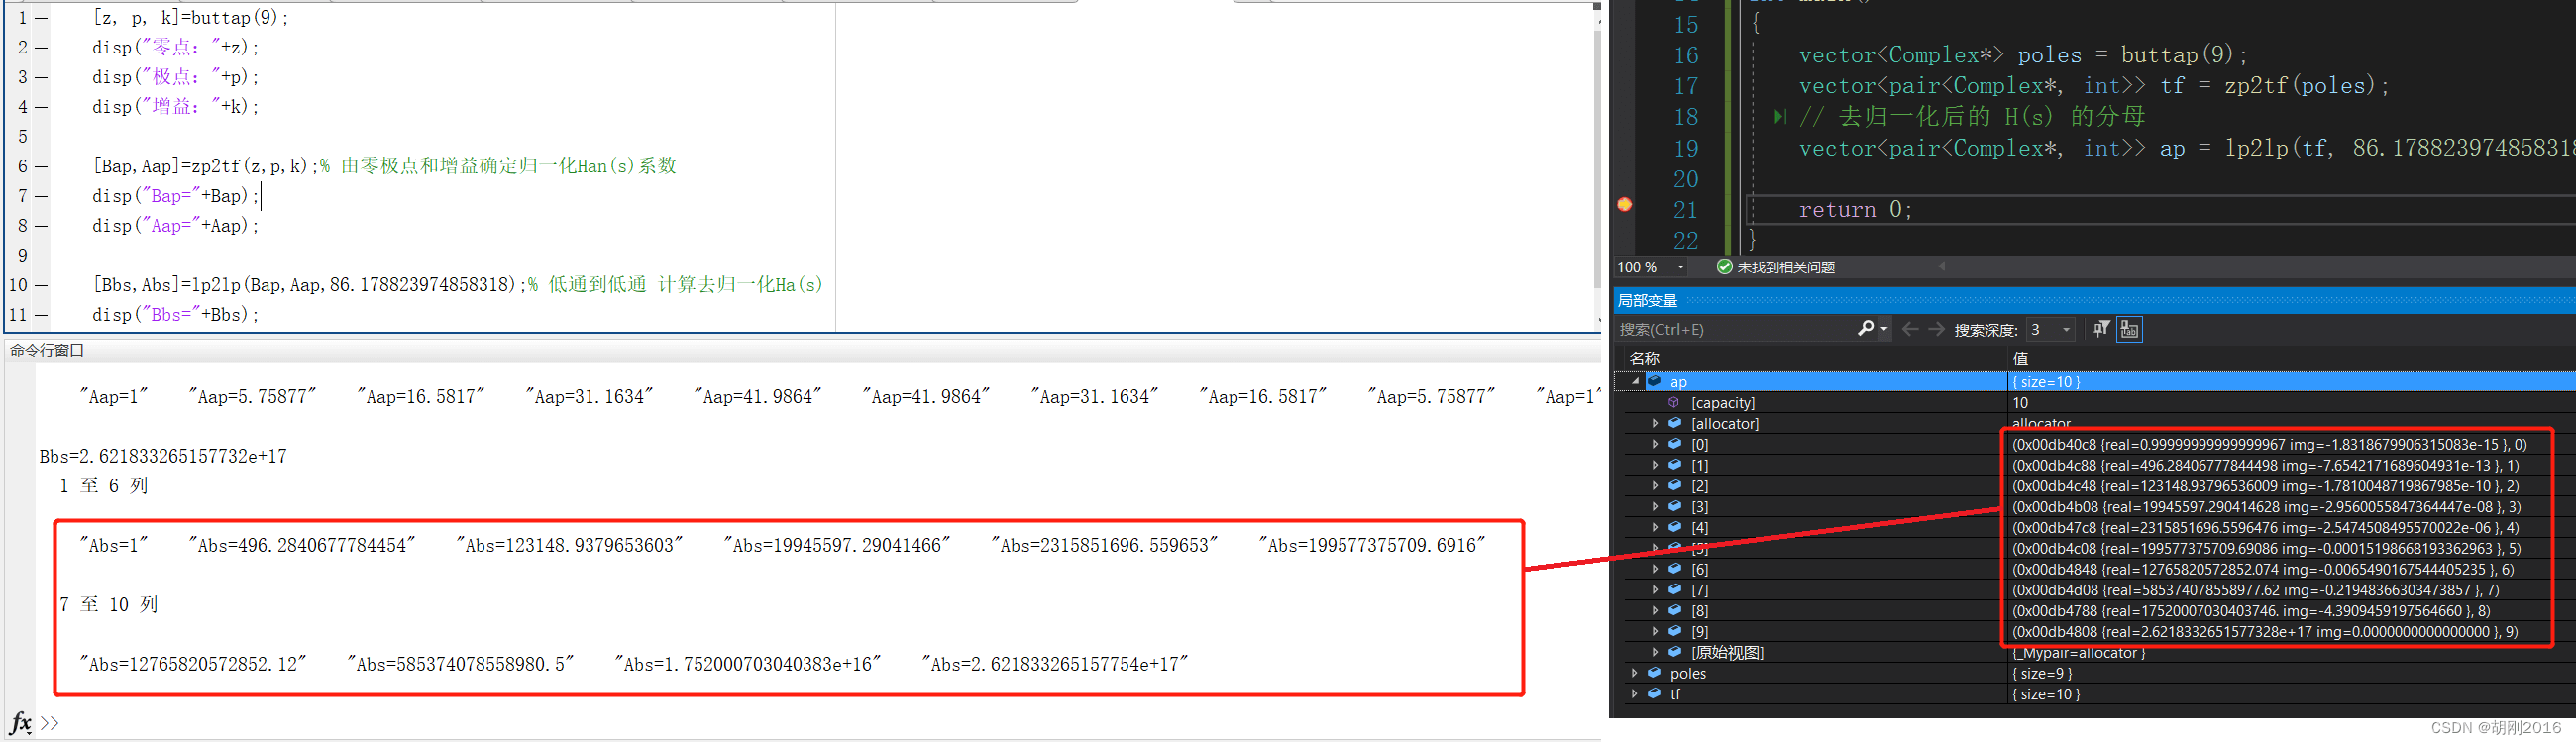The width and height of the screenshot is (2576, 745).
Task: Click the 名称 column header
Action: 1644,358
